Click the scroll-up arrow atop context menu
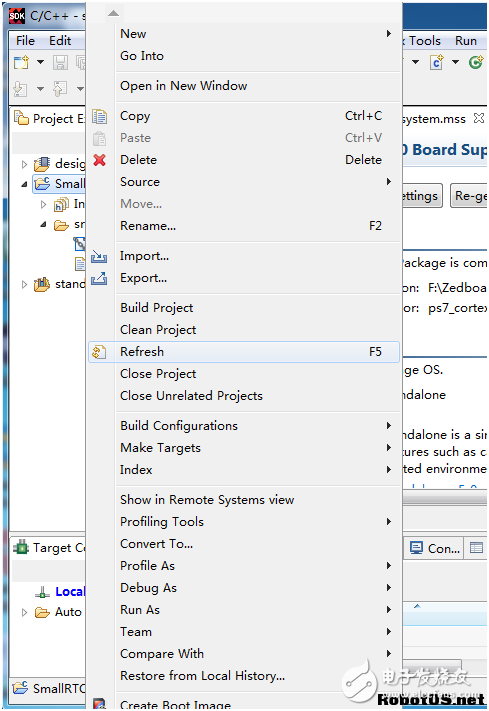Viewport: 489px width, 711px height. click(113, 14)
